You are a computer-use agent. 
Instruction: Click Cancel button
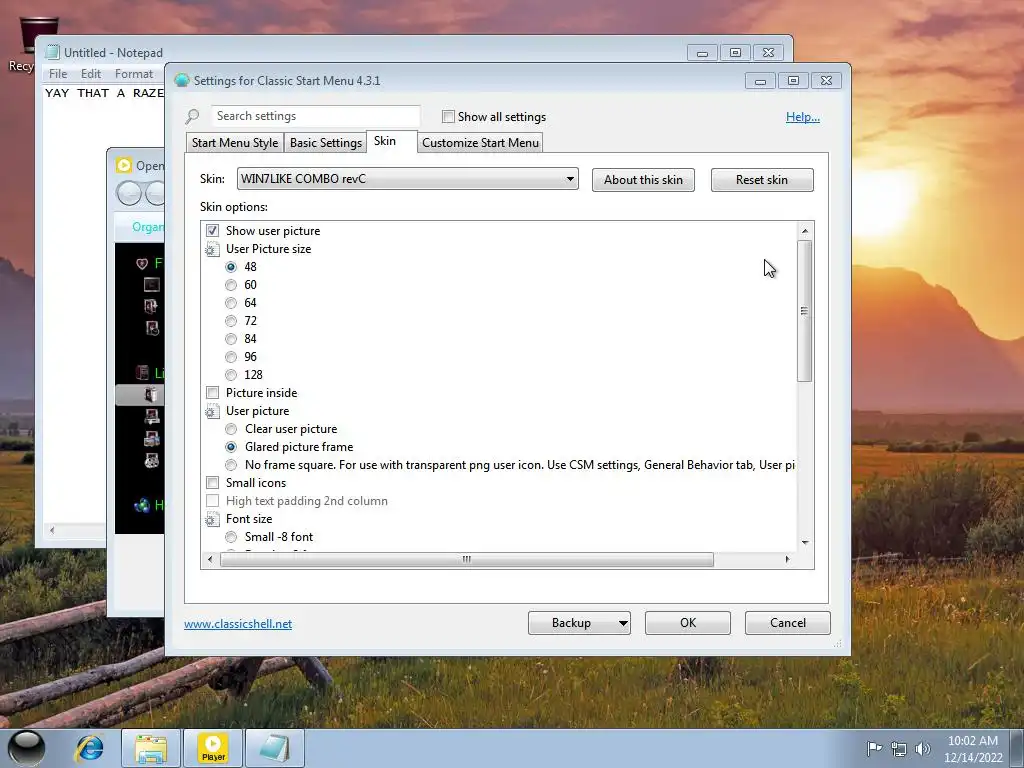click(x=788, y=623)
